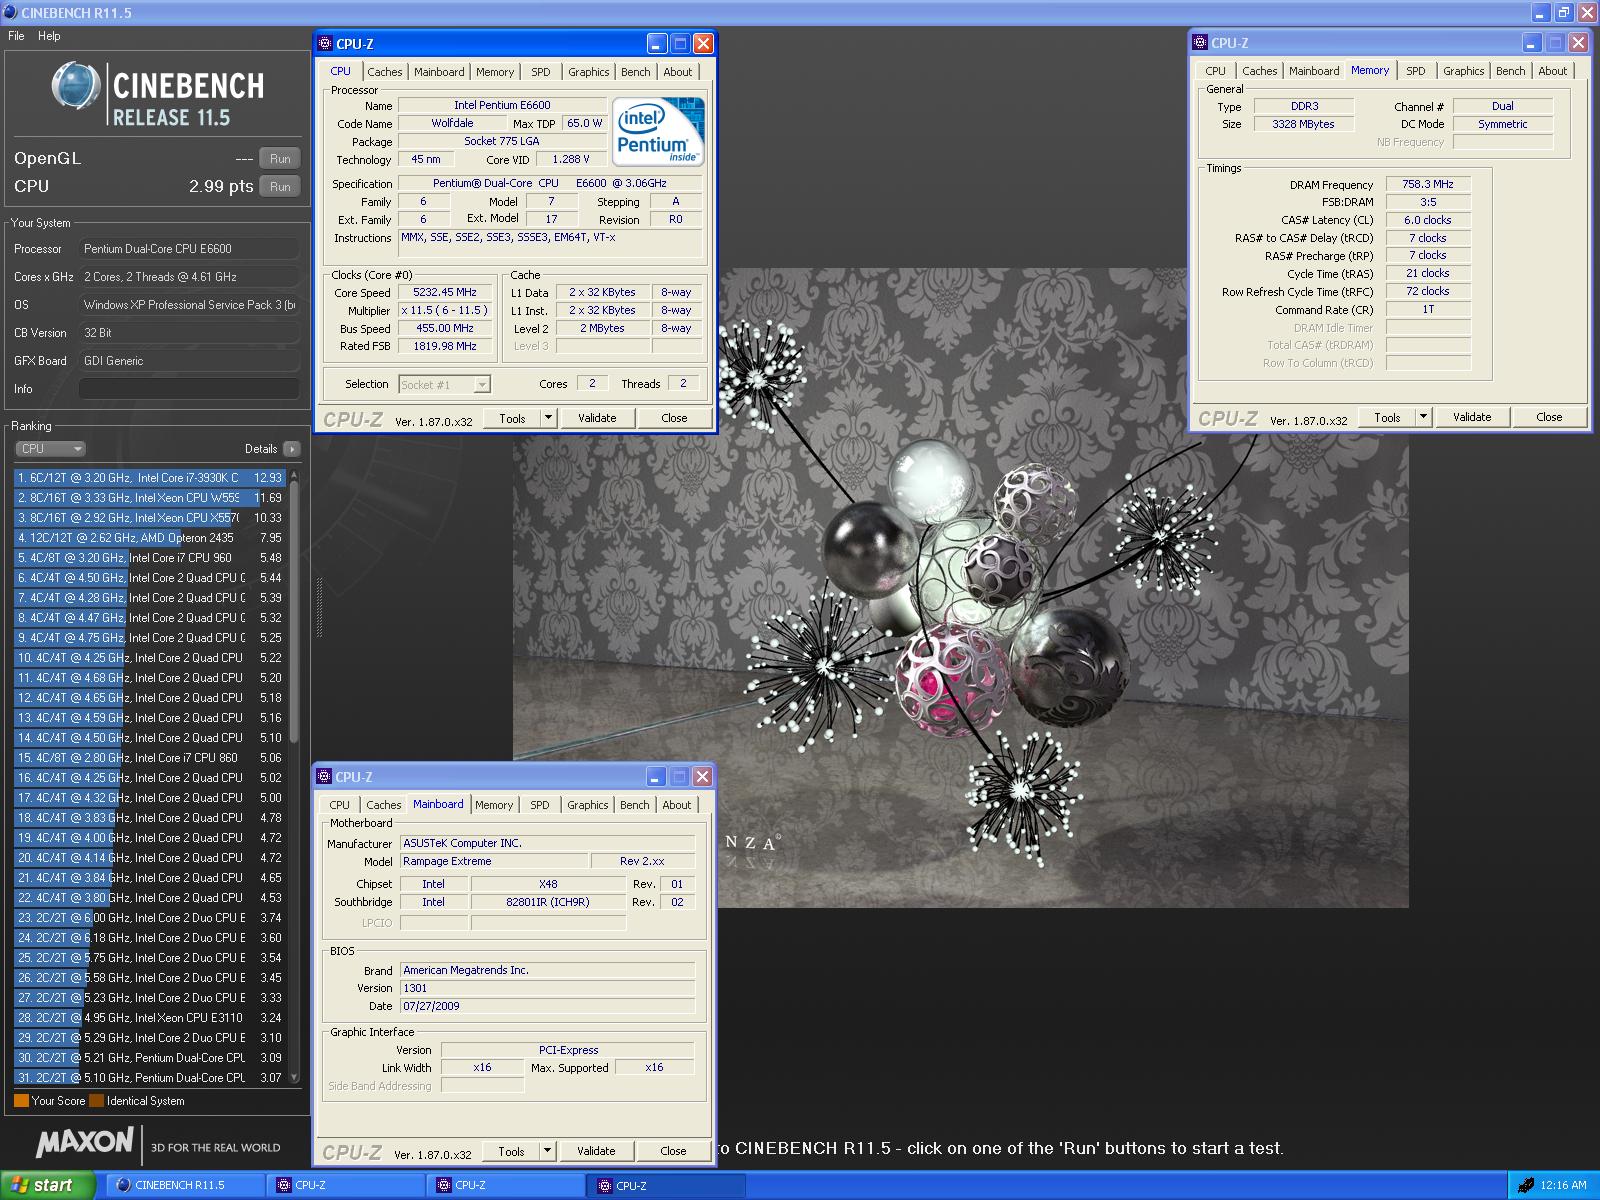
Task: Click the taskbar clock 12:16 AM
Action: 1563,1185
